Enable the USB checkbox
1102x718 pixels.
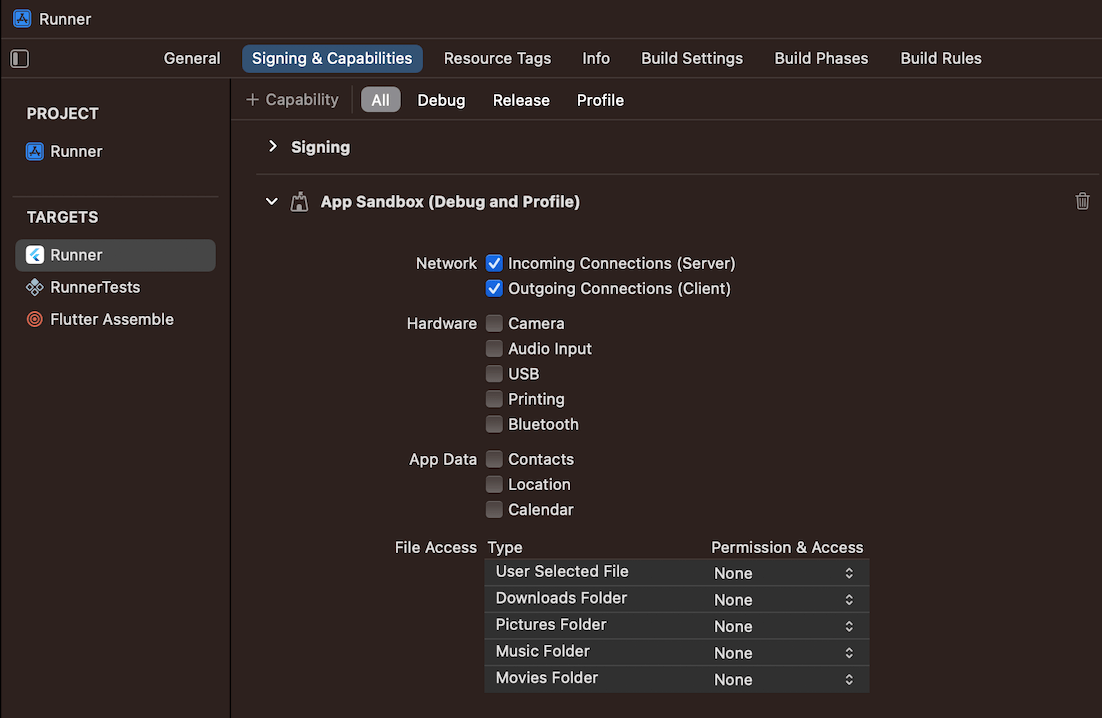click(x=494, y=374)
